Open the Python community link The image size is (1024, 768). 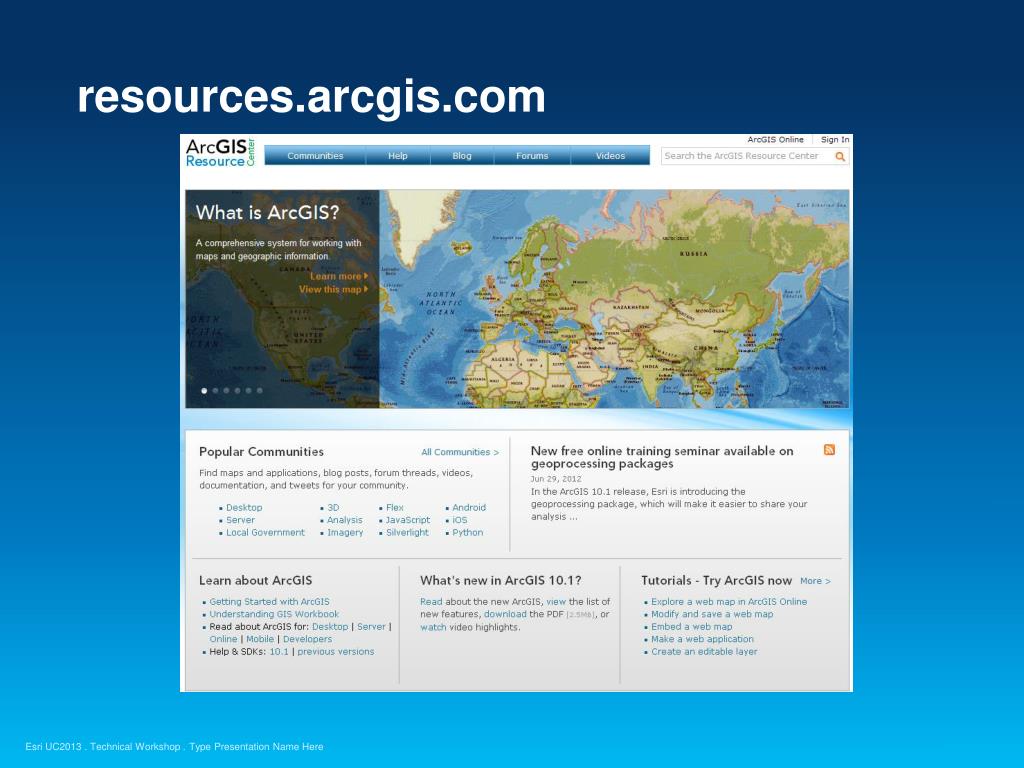tap(468, 532)
